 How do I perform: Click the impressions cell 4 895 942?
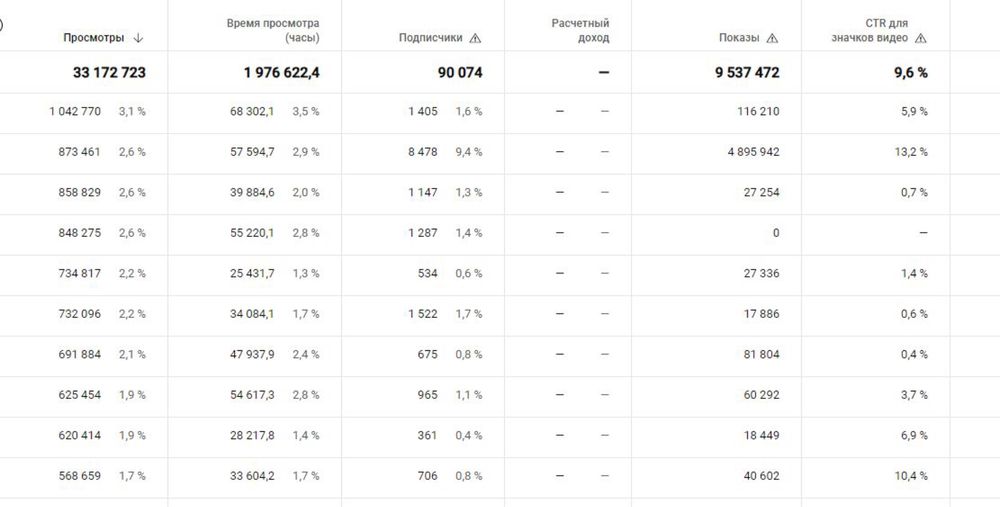pos(747,152)
